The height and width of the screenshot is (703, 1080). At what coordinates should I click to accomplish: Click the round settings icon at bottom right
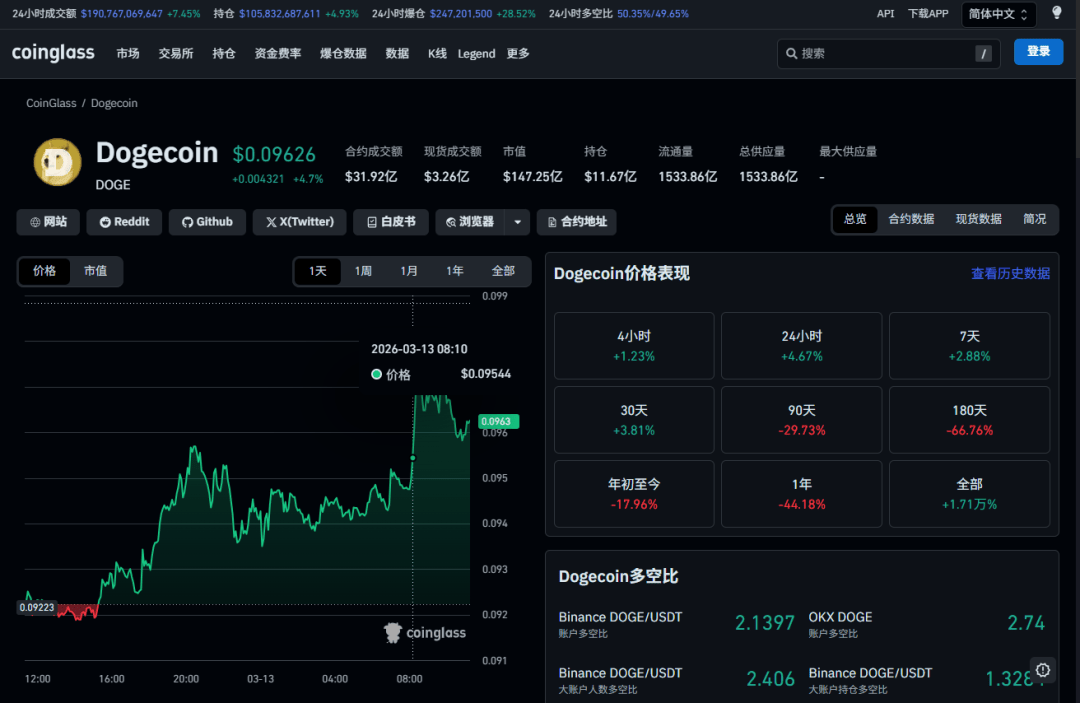(x=1043, y=670)
